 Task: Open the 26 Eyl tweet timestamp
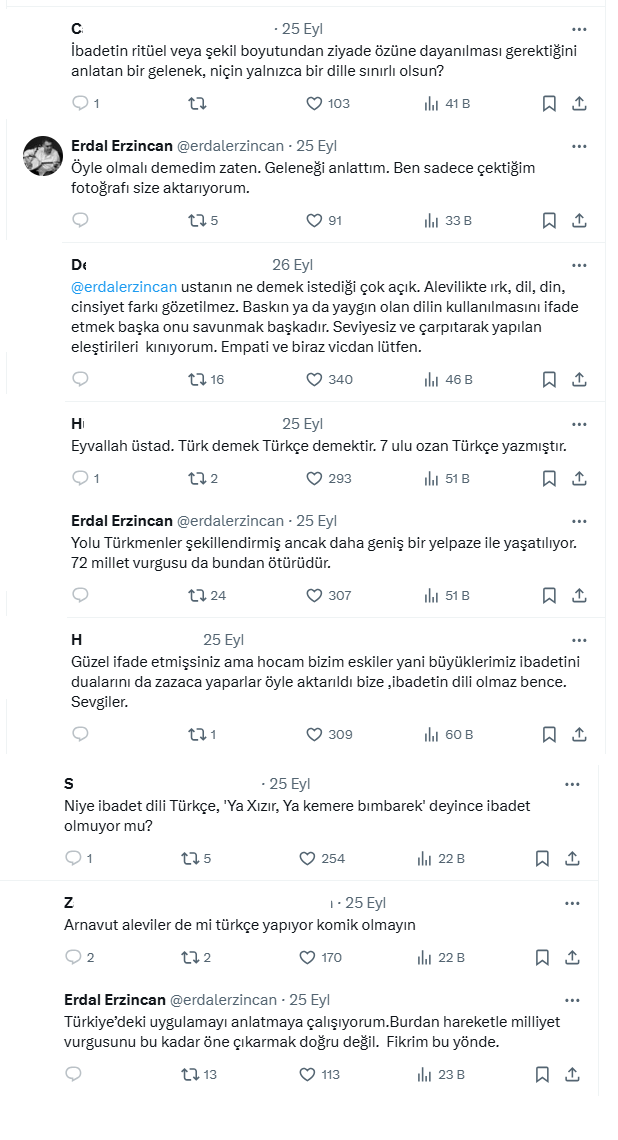click(x=293, y=264)
